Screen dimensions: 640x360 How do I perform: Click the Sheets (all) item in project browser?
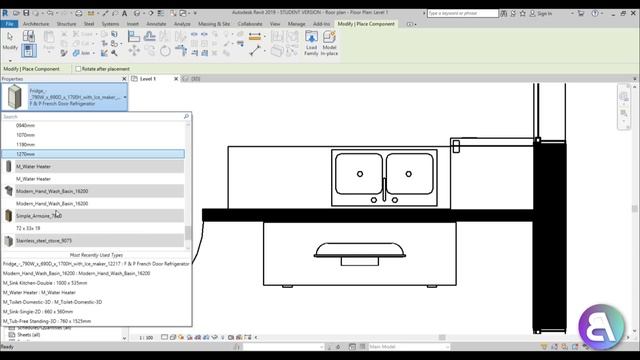coord(29,335)
